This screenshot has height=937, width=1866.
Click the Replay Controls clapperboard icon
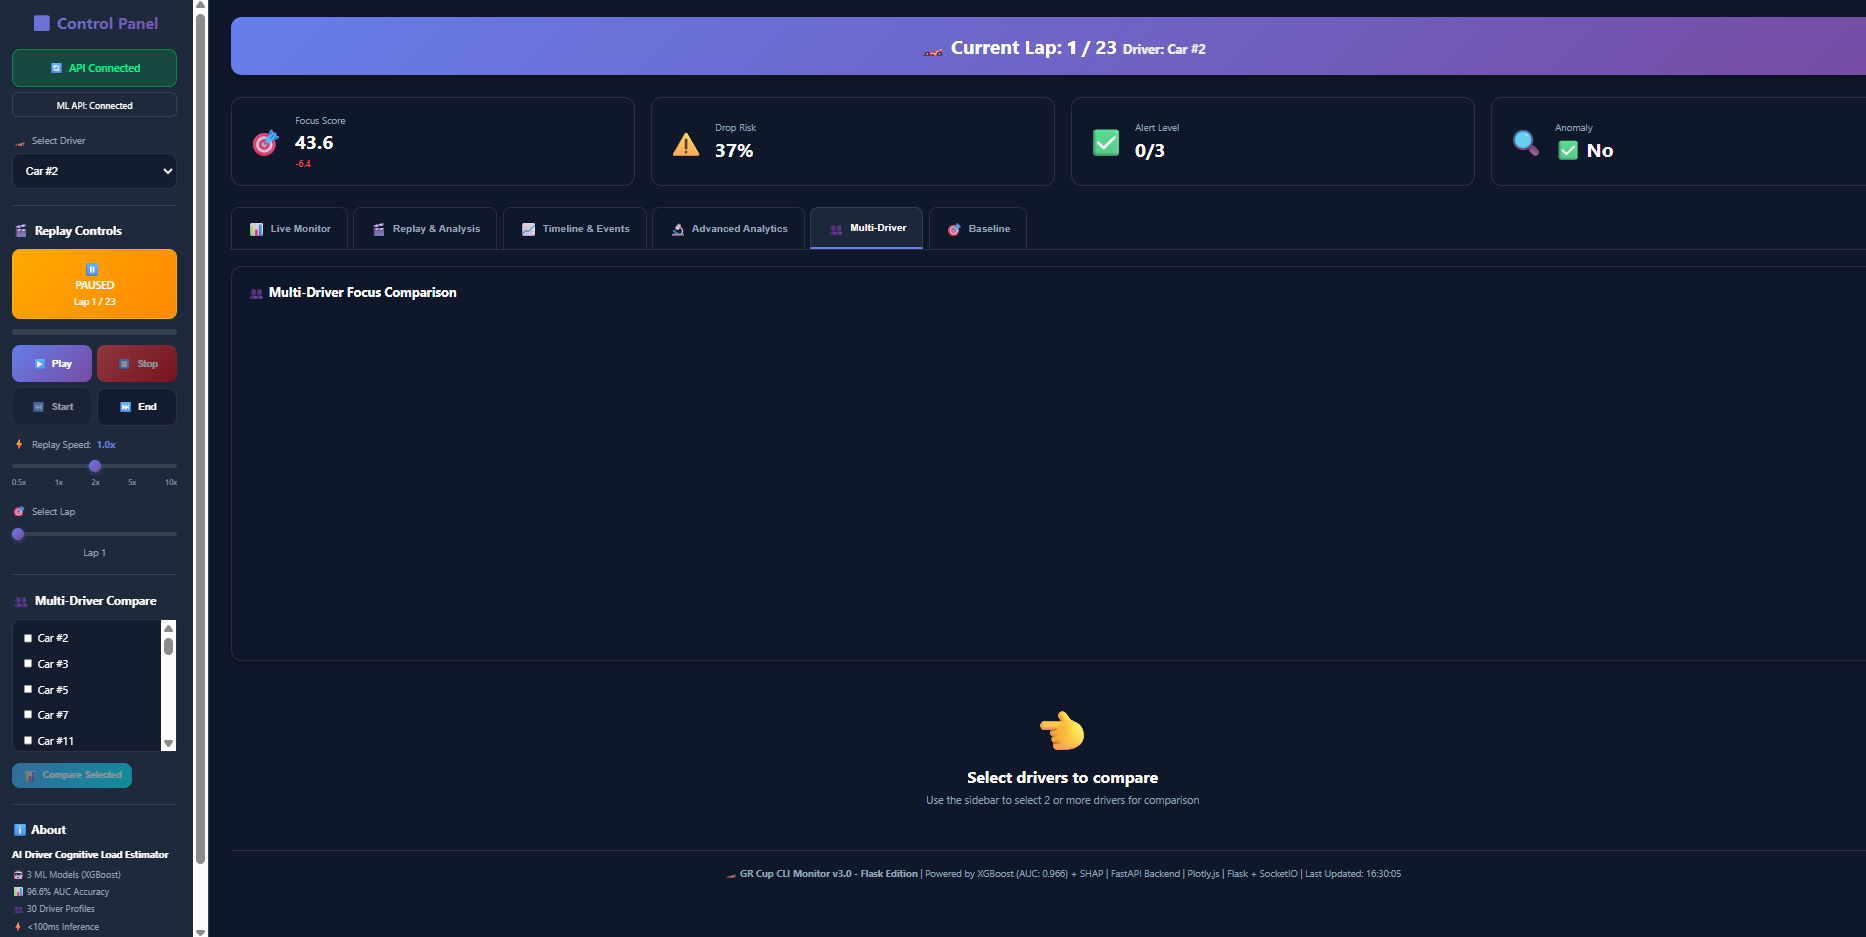pyautogui.click(x=21, y=231)
